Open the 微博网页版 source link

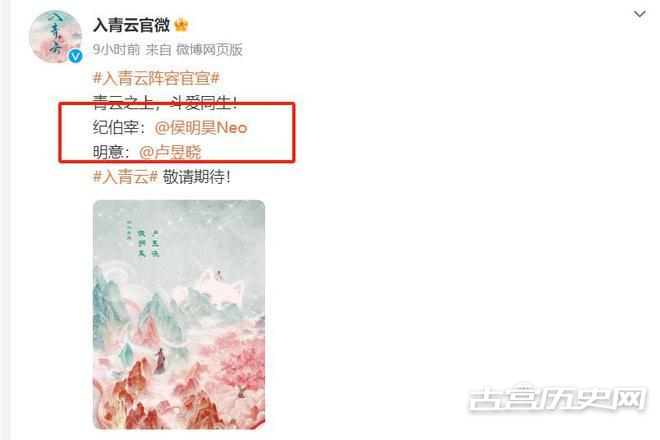[209, 50]
